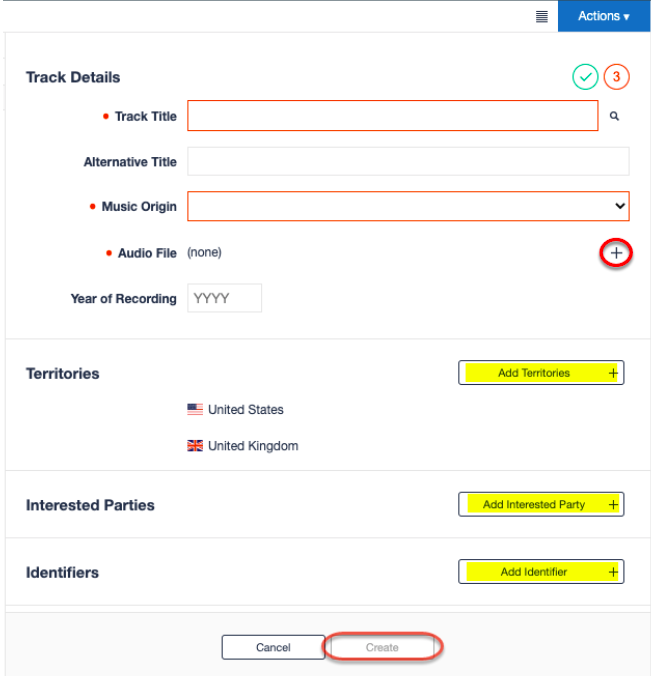Click the Create button
This screenshot has height=676, width=651.
tap(382, 647)
